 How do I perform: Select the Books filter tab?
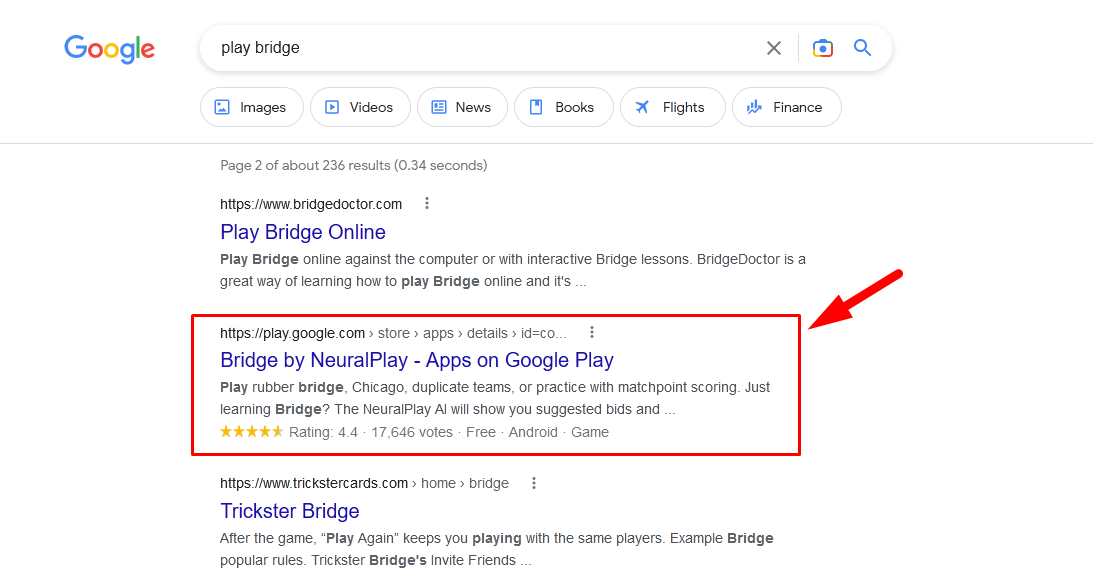(563, 107)
